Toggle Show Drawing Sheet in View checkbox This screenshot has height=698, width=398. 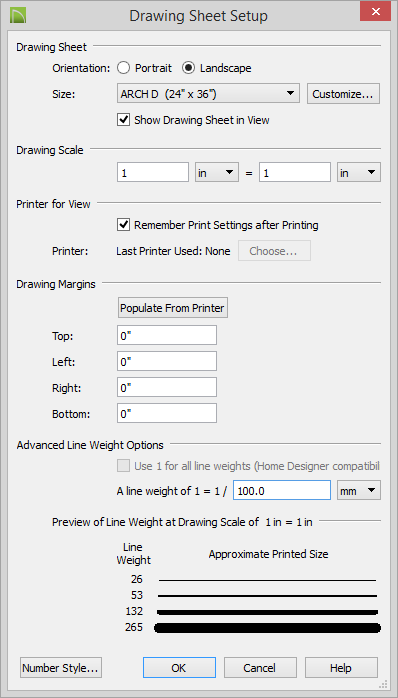(123, 120)
